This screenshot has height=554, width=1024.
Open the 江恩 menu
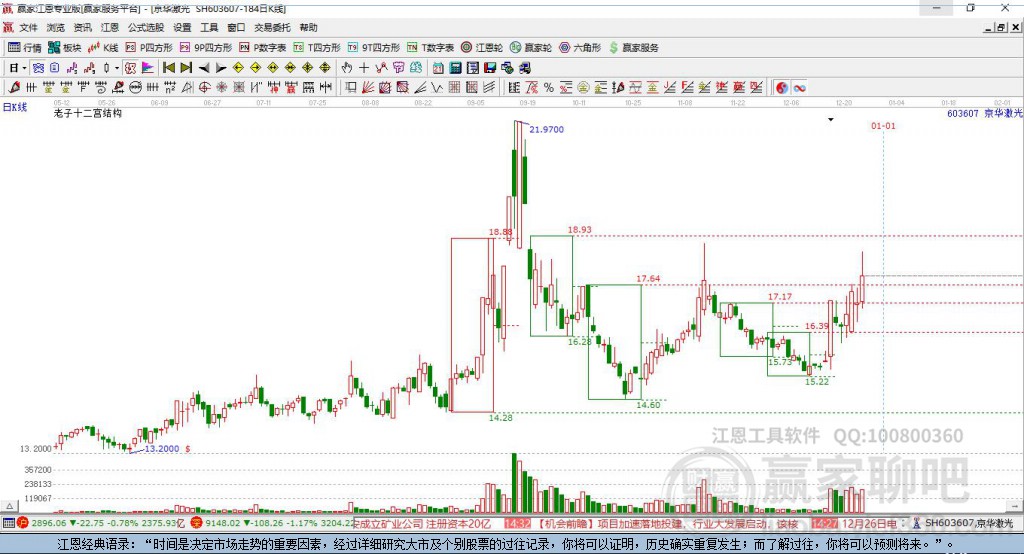pyautogui.click(x=110, y=27)
